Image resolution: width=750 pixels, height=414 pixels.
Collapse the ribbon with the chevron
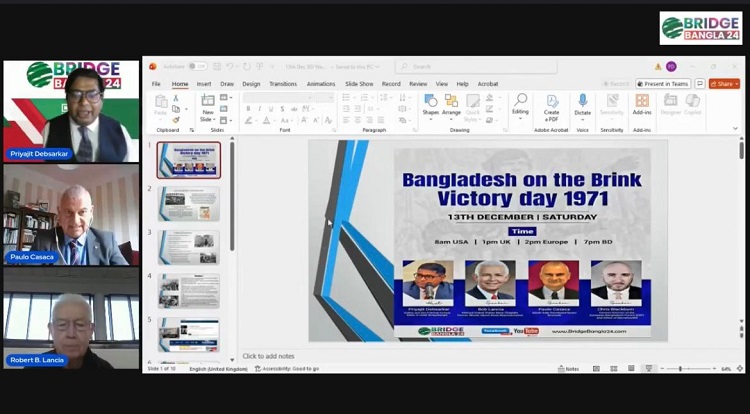pos(735,129)
